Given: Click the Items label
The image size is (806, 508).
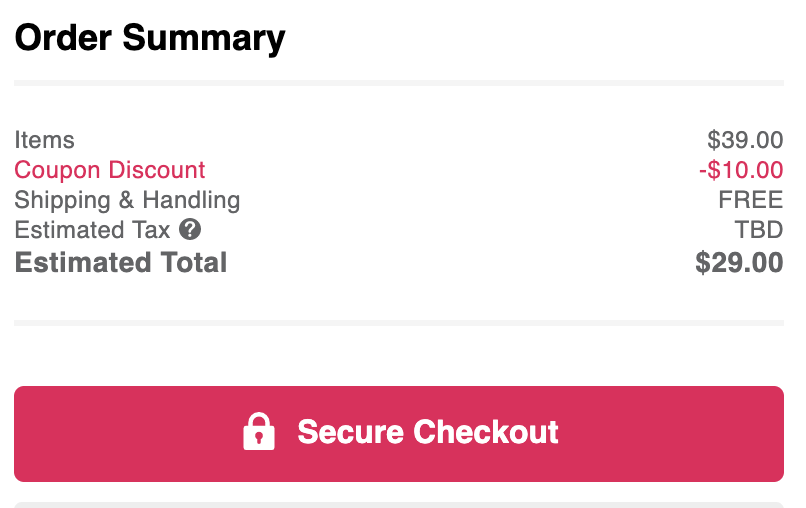Looking at the screenshot, I should tap(44, 140).
